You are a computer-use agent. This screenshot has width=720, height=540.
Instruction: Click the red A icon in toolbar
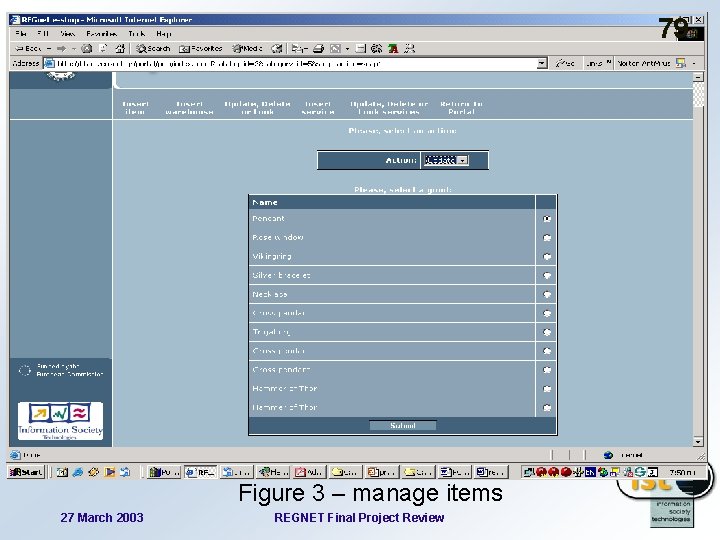[393, 48]
